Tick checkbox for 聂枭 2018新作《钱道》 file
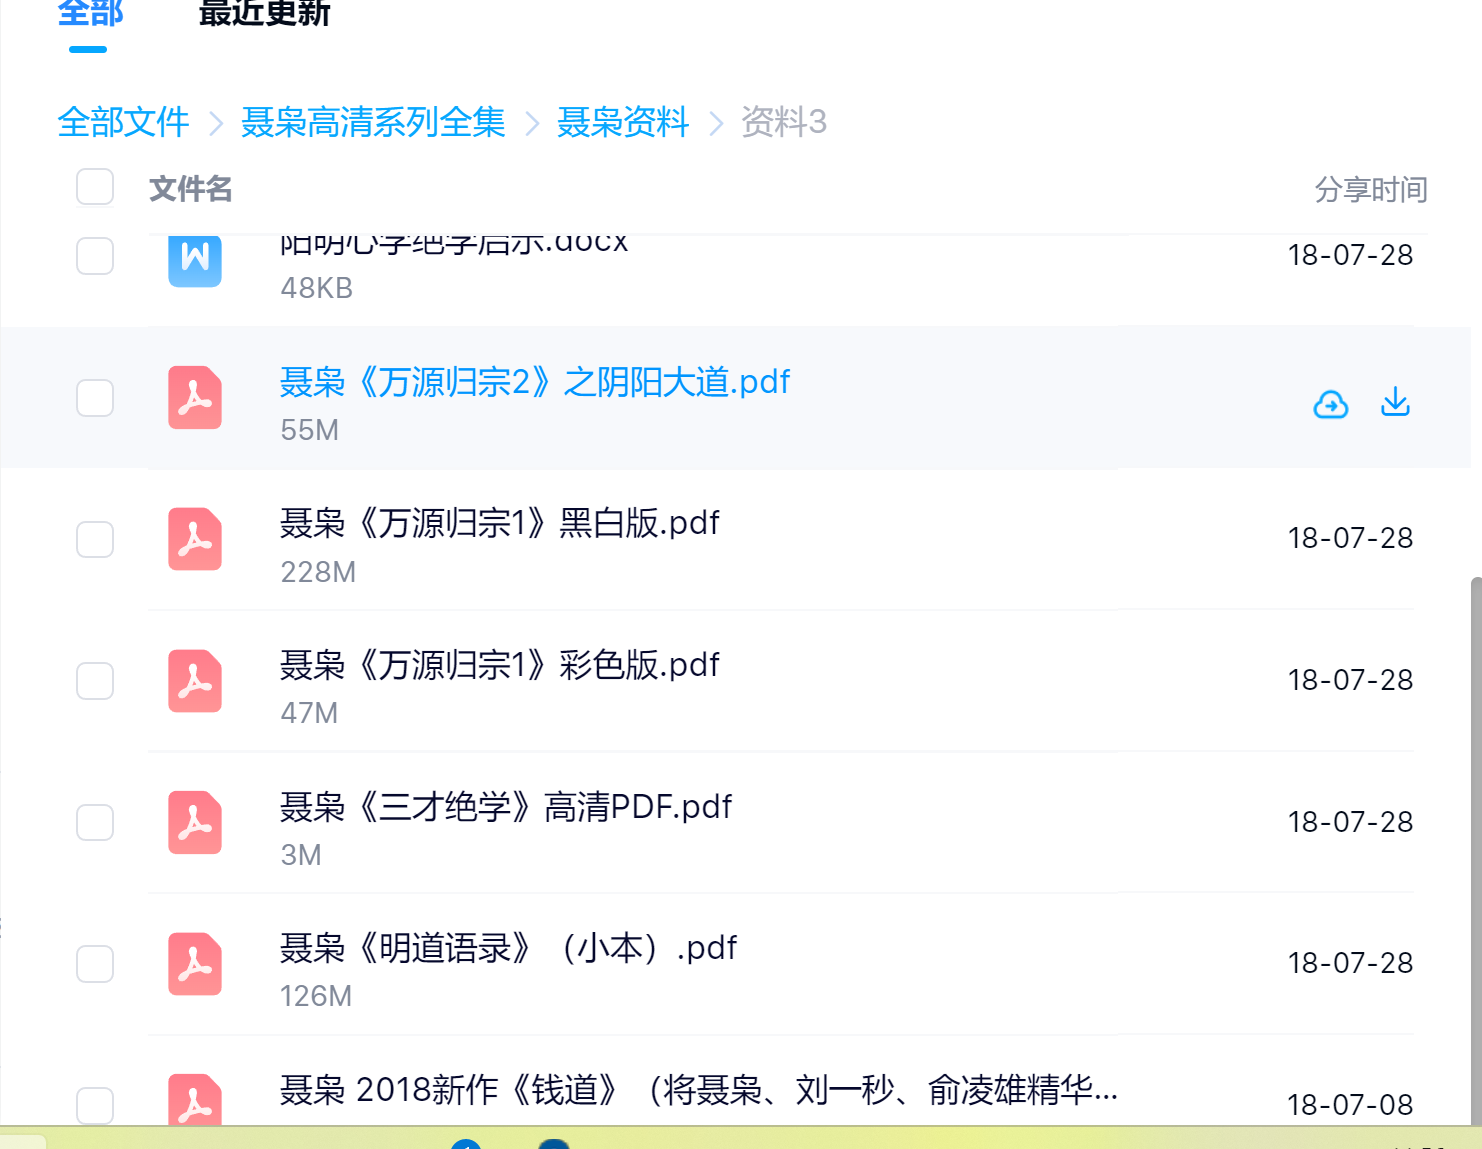Viewport: 1482px width, 1149px height. (x=95, y=1105)
